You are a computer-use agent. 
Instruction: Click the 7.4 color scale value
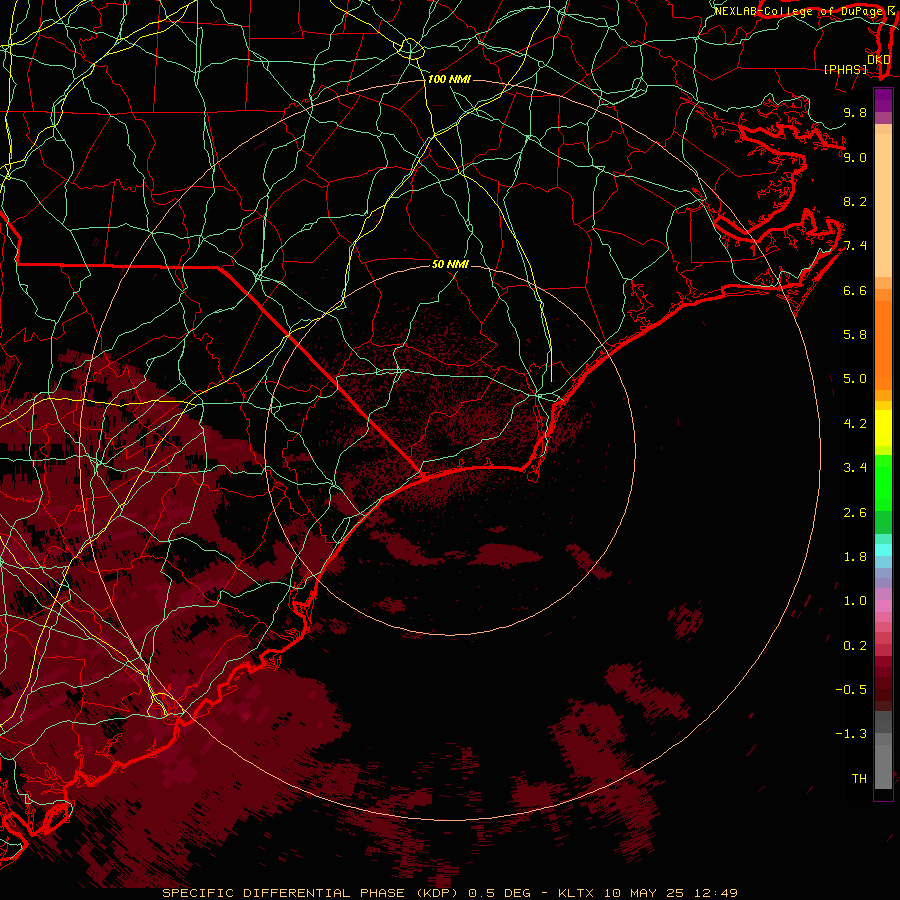click(855, 246)
